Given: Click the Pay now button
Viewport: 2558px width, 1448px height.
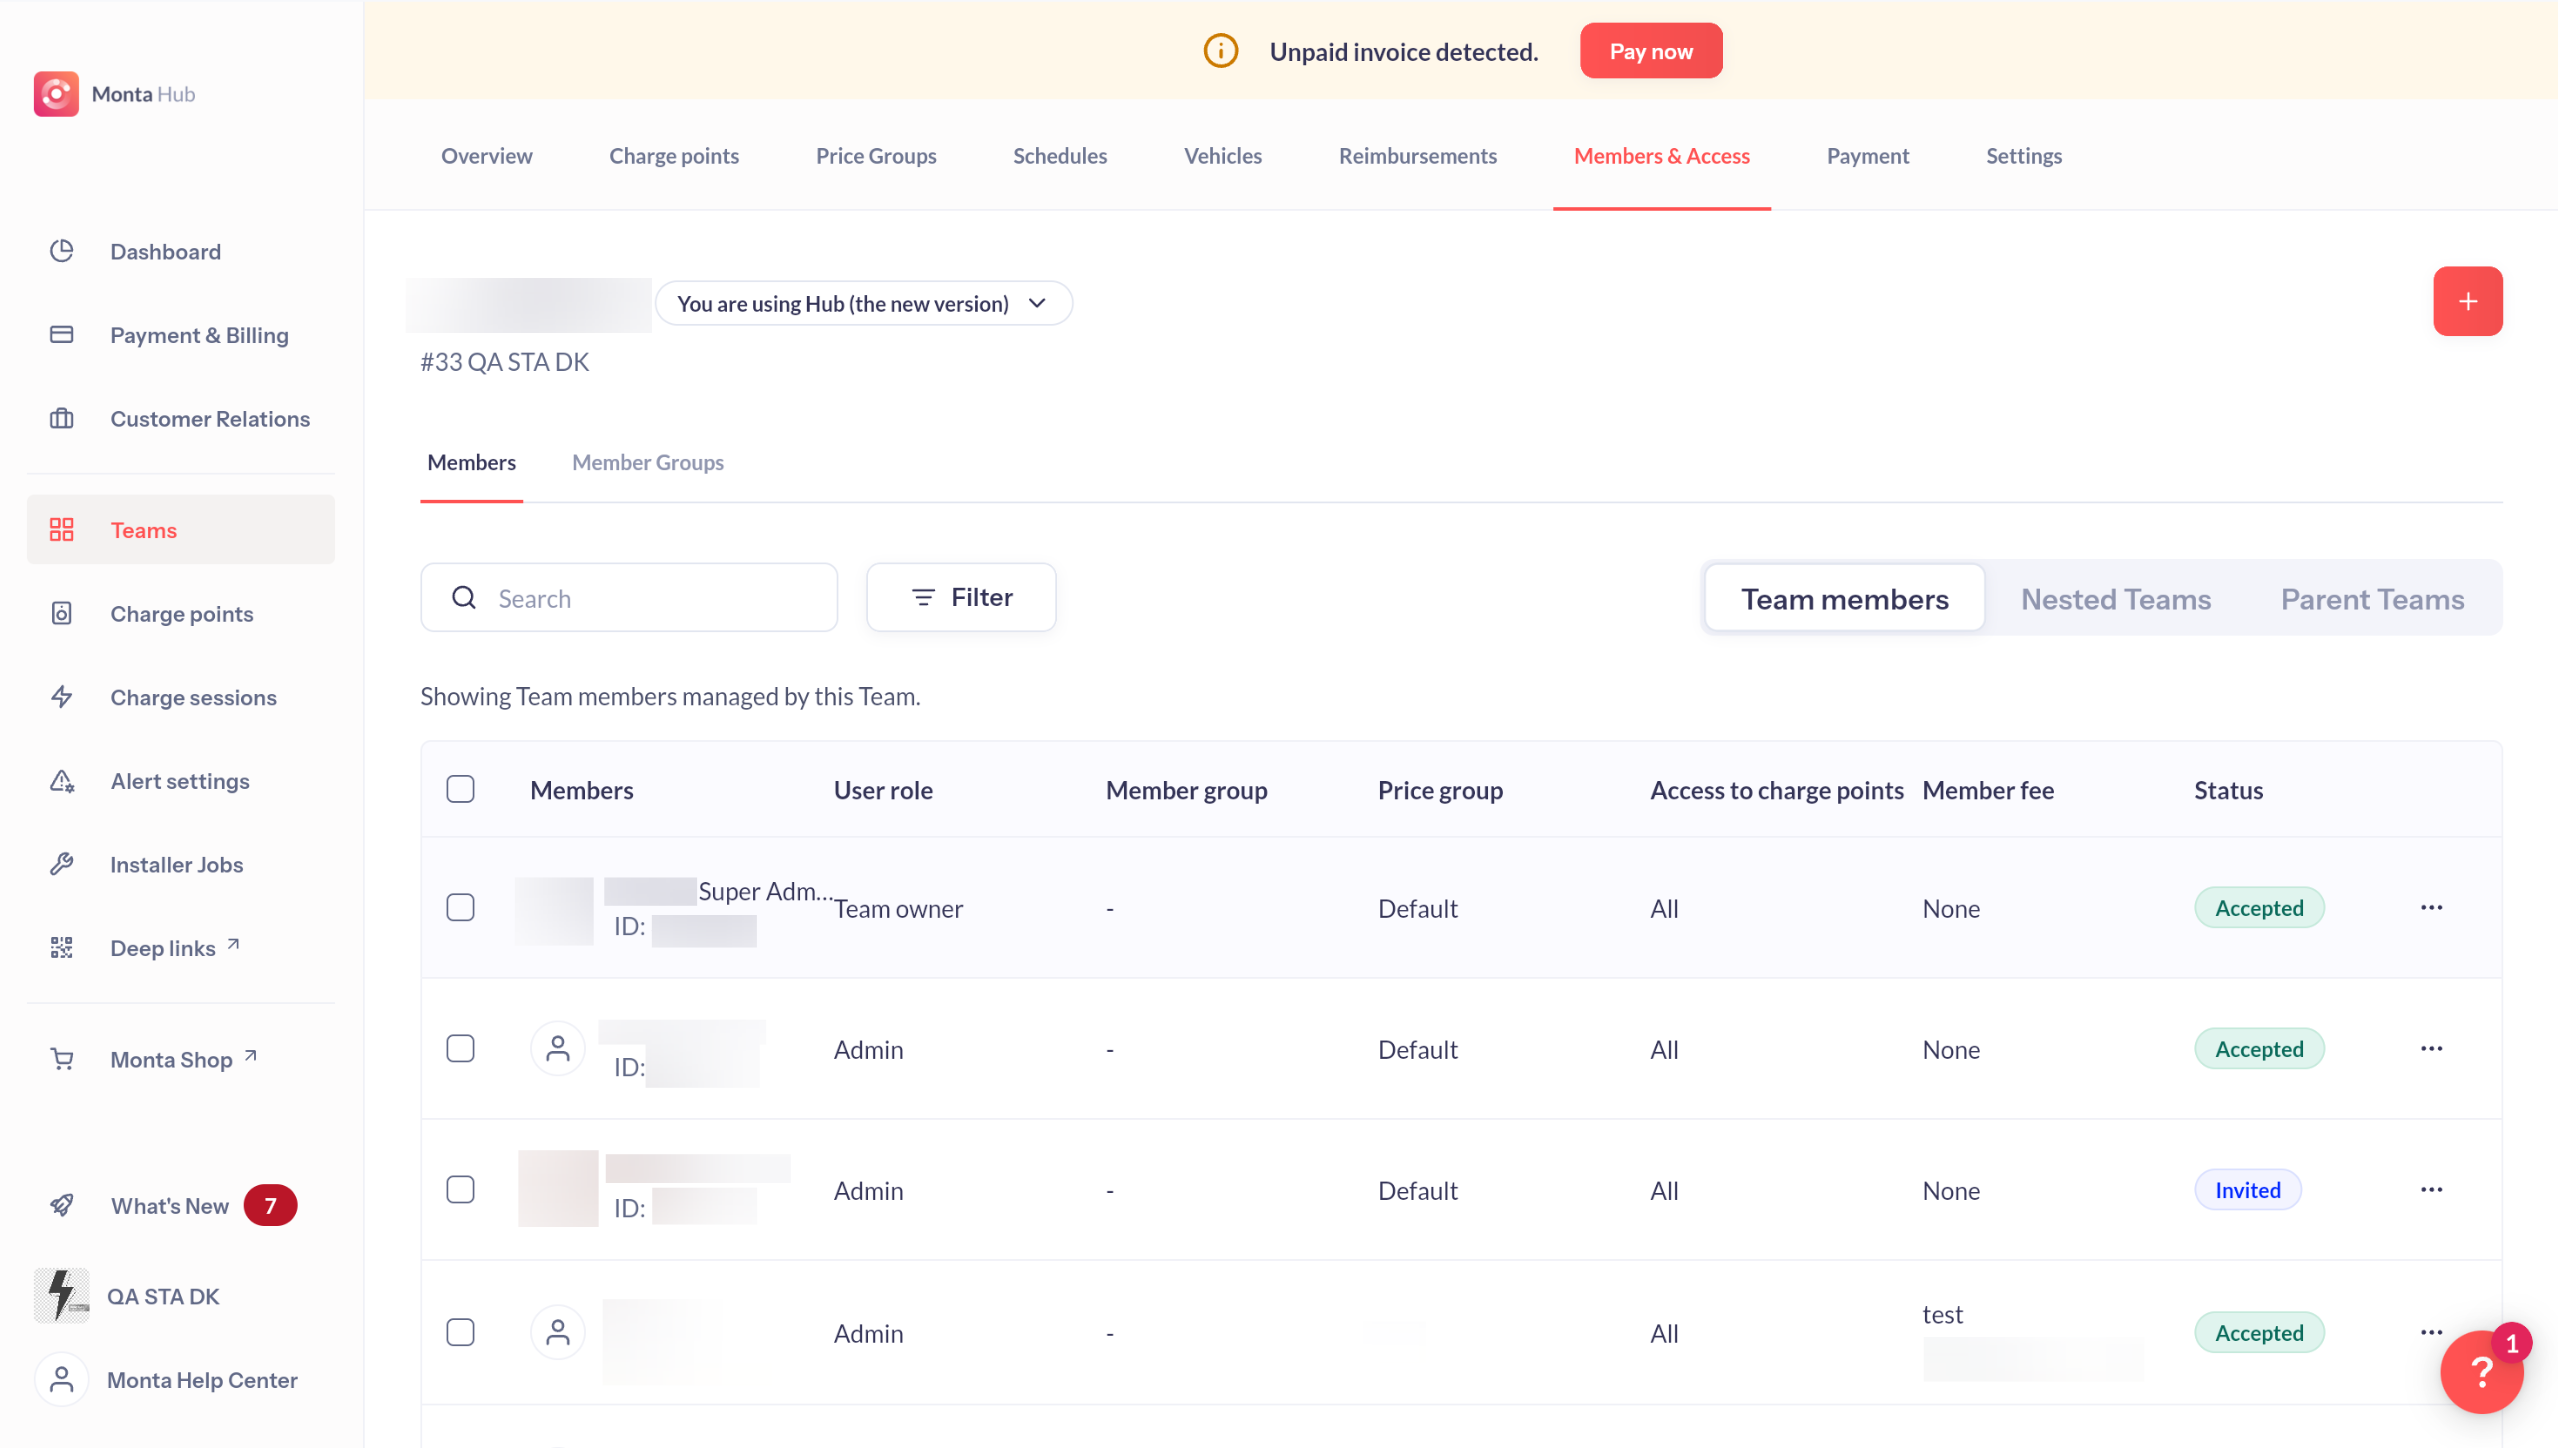Looking at the screenshot, I should click(x=1650, y=51).
